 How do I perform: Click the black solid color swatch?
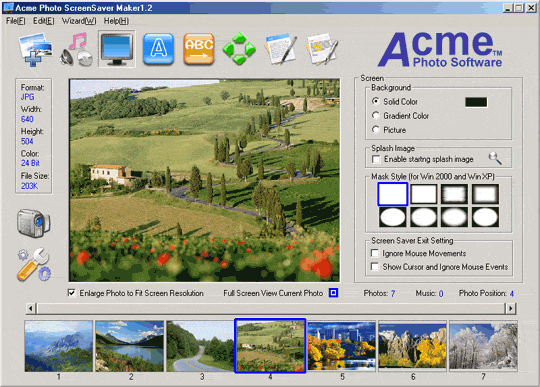point(476,102)
